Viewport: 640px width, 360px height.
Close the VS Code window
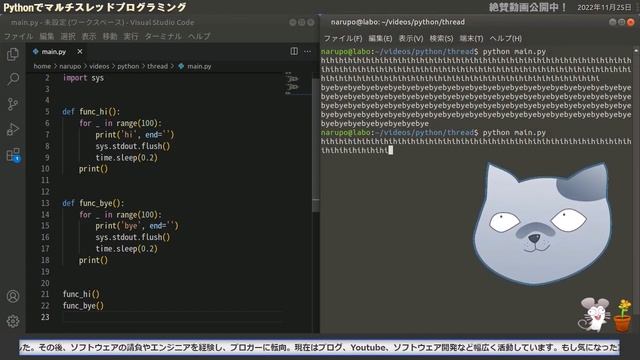click(311, 22)
